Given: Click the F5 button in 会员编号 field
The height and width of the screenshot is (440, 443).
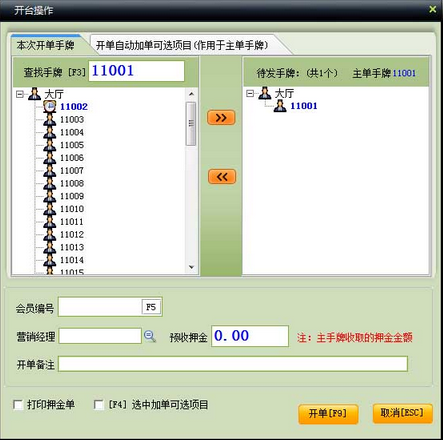Looking at the screenshot, I should 151,307.
